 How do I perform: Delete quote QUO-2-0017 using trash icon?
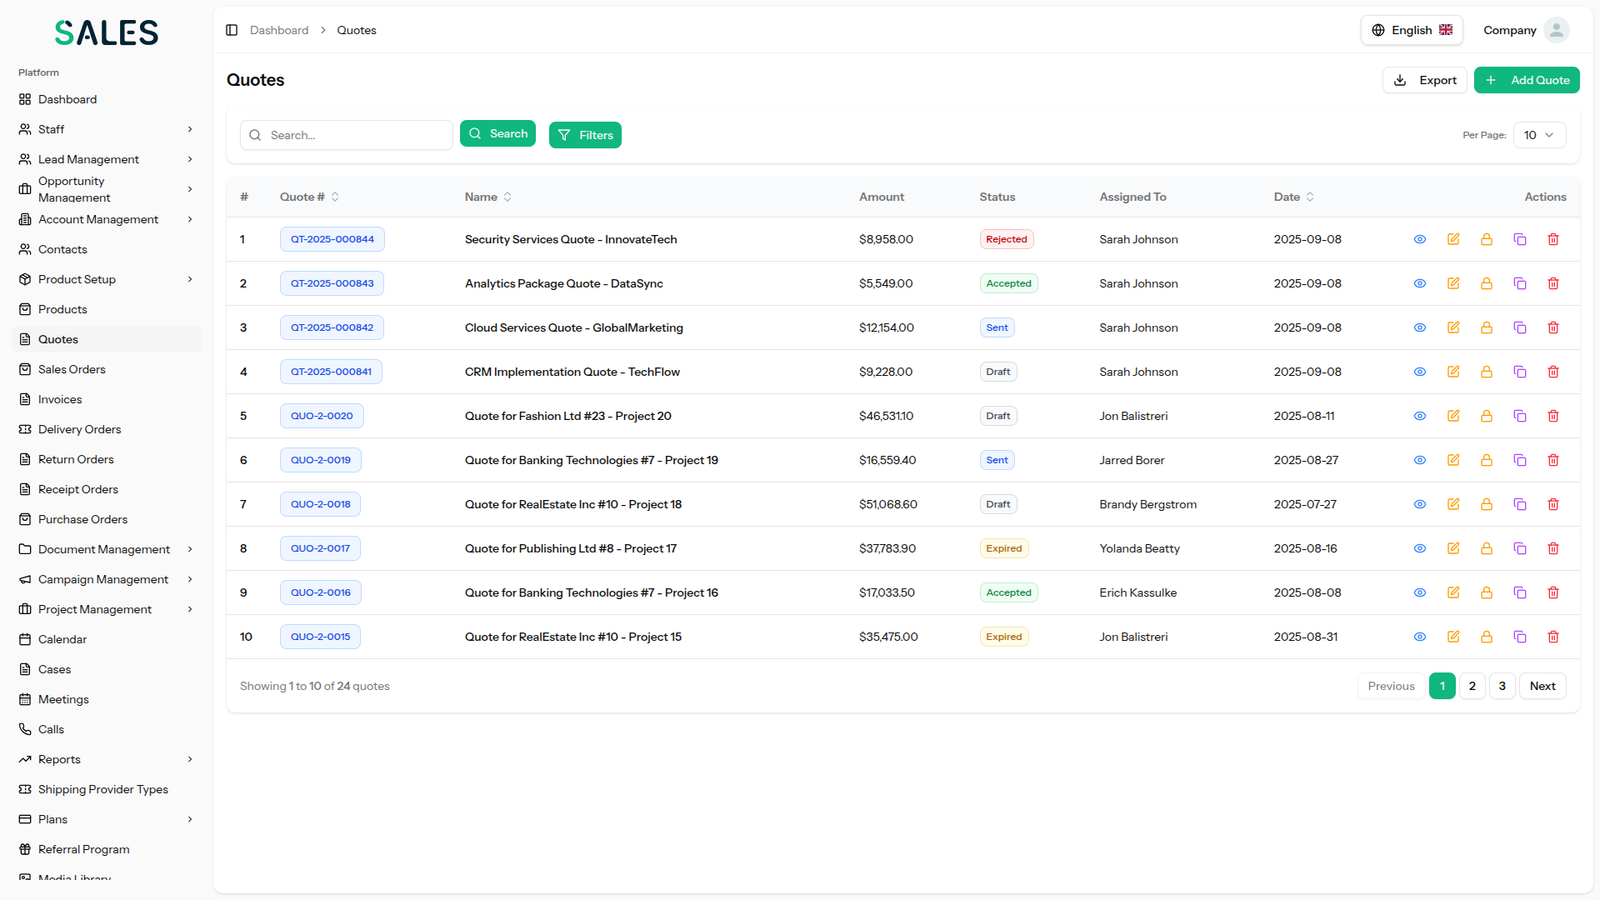pos(1553,549)
